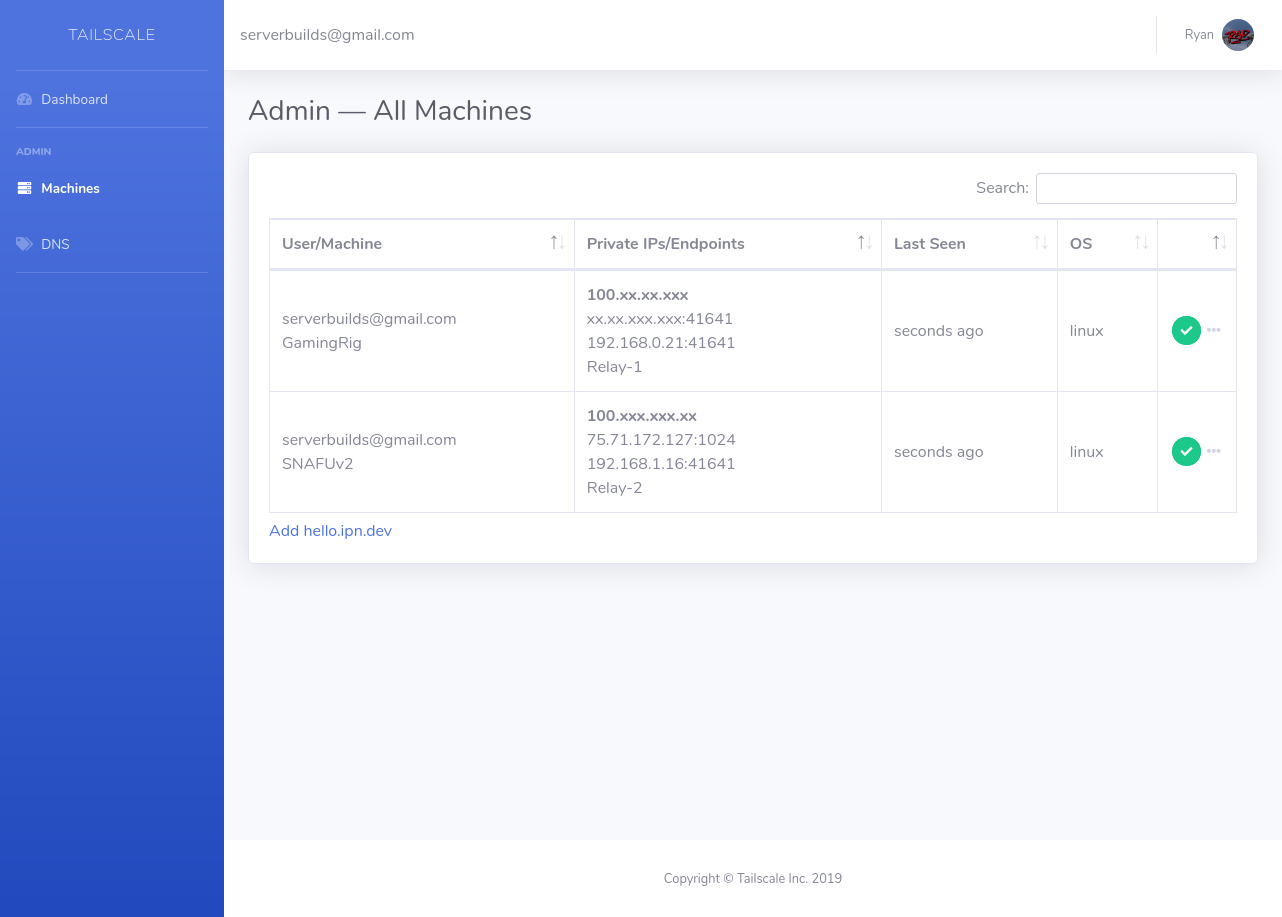Click the Relay-1 entry
The image size is (1282, 917).
click(615, 367)
